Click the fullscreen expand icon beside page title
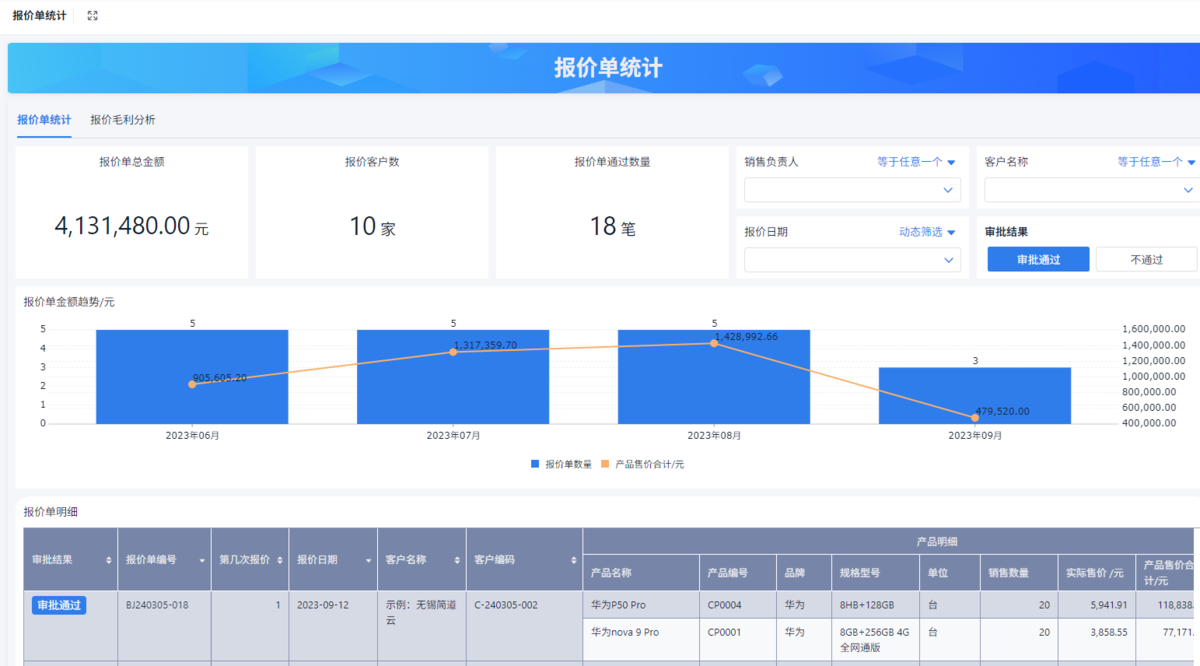The height and width of the screenshot is (666, 1200). pos(93,16)
